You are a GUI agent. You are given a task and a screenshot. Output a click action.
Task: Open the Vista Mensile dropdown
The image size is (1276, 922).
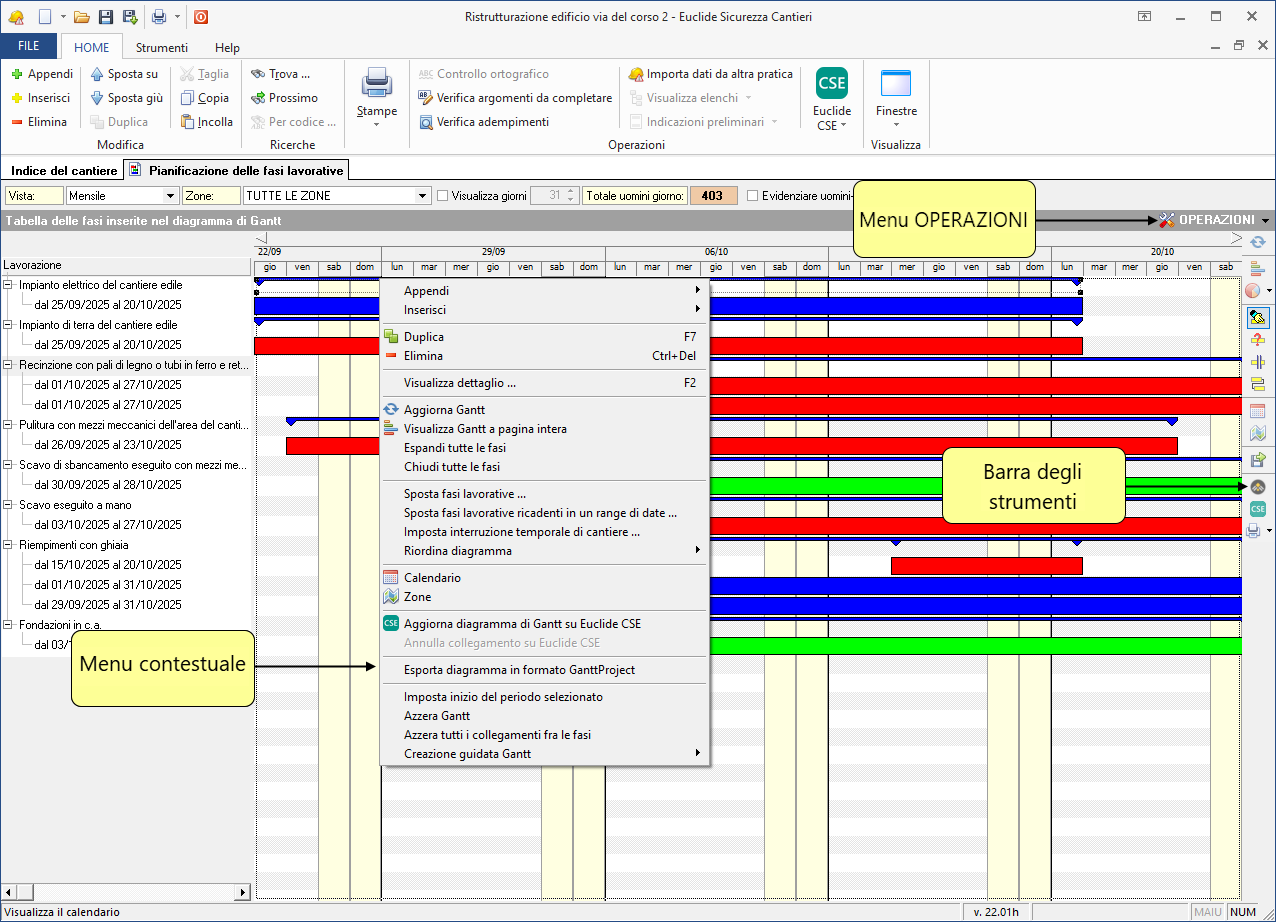click(x=170, y=196)
